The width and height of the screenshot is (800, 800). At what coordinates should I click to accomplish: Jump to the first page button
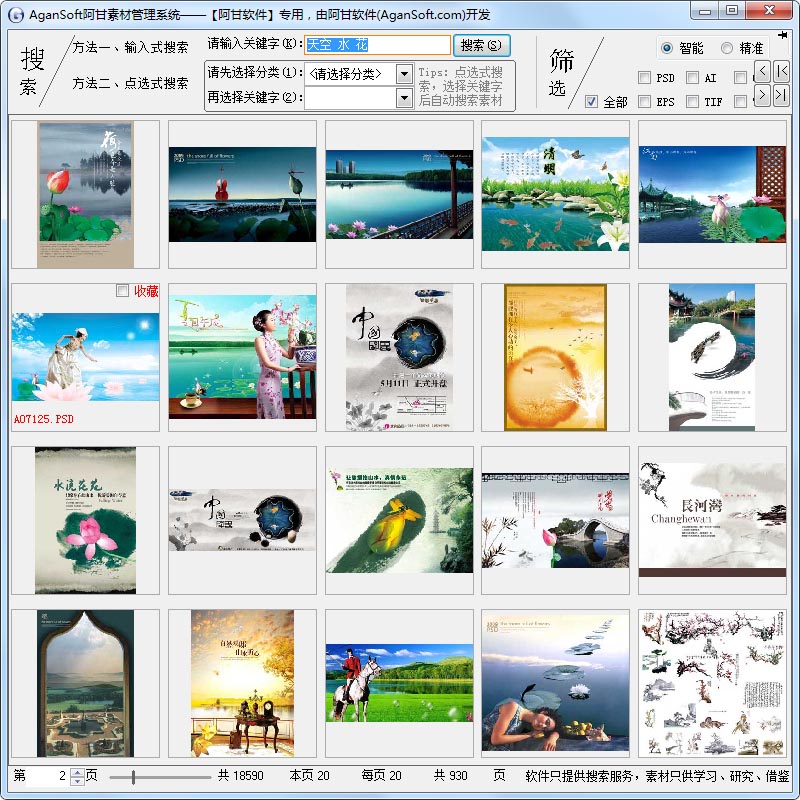coord(781,71)
